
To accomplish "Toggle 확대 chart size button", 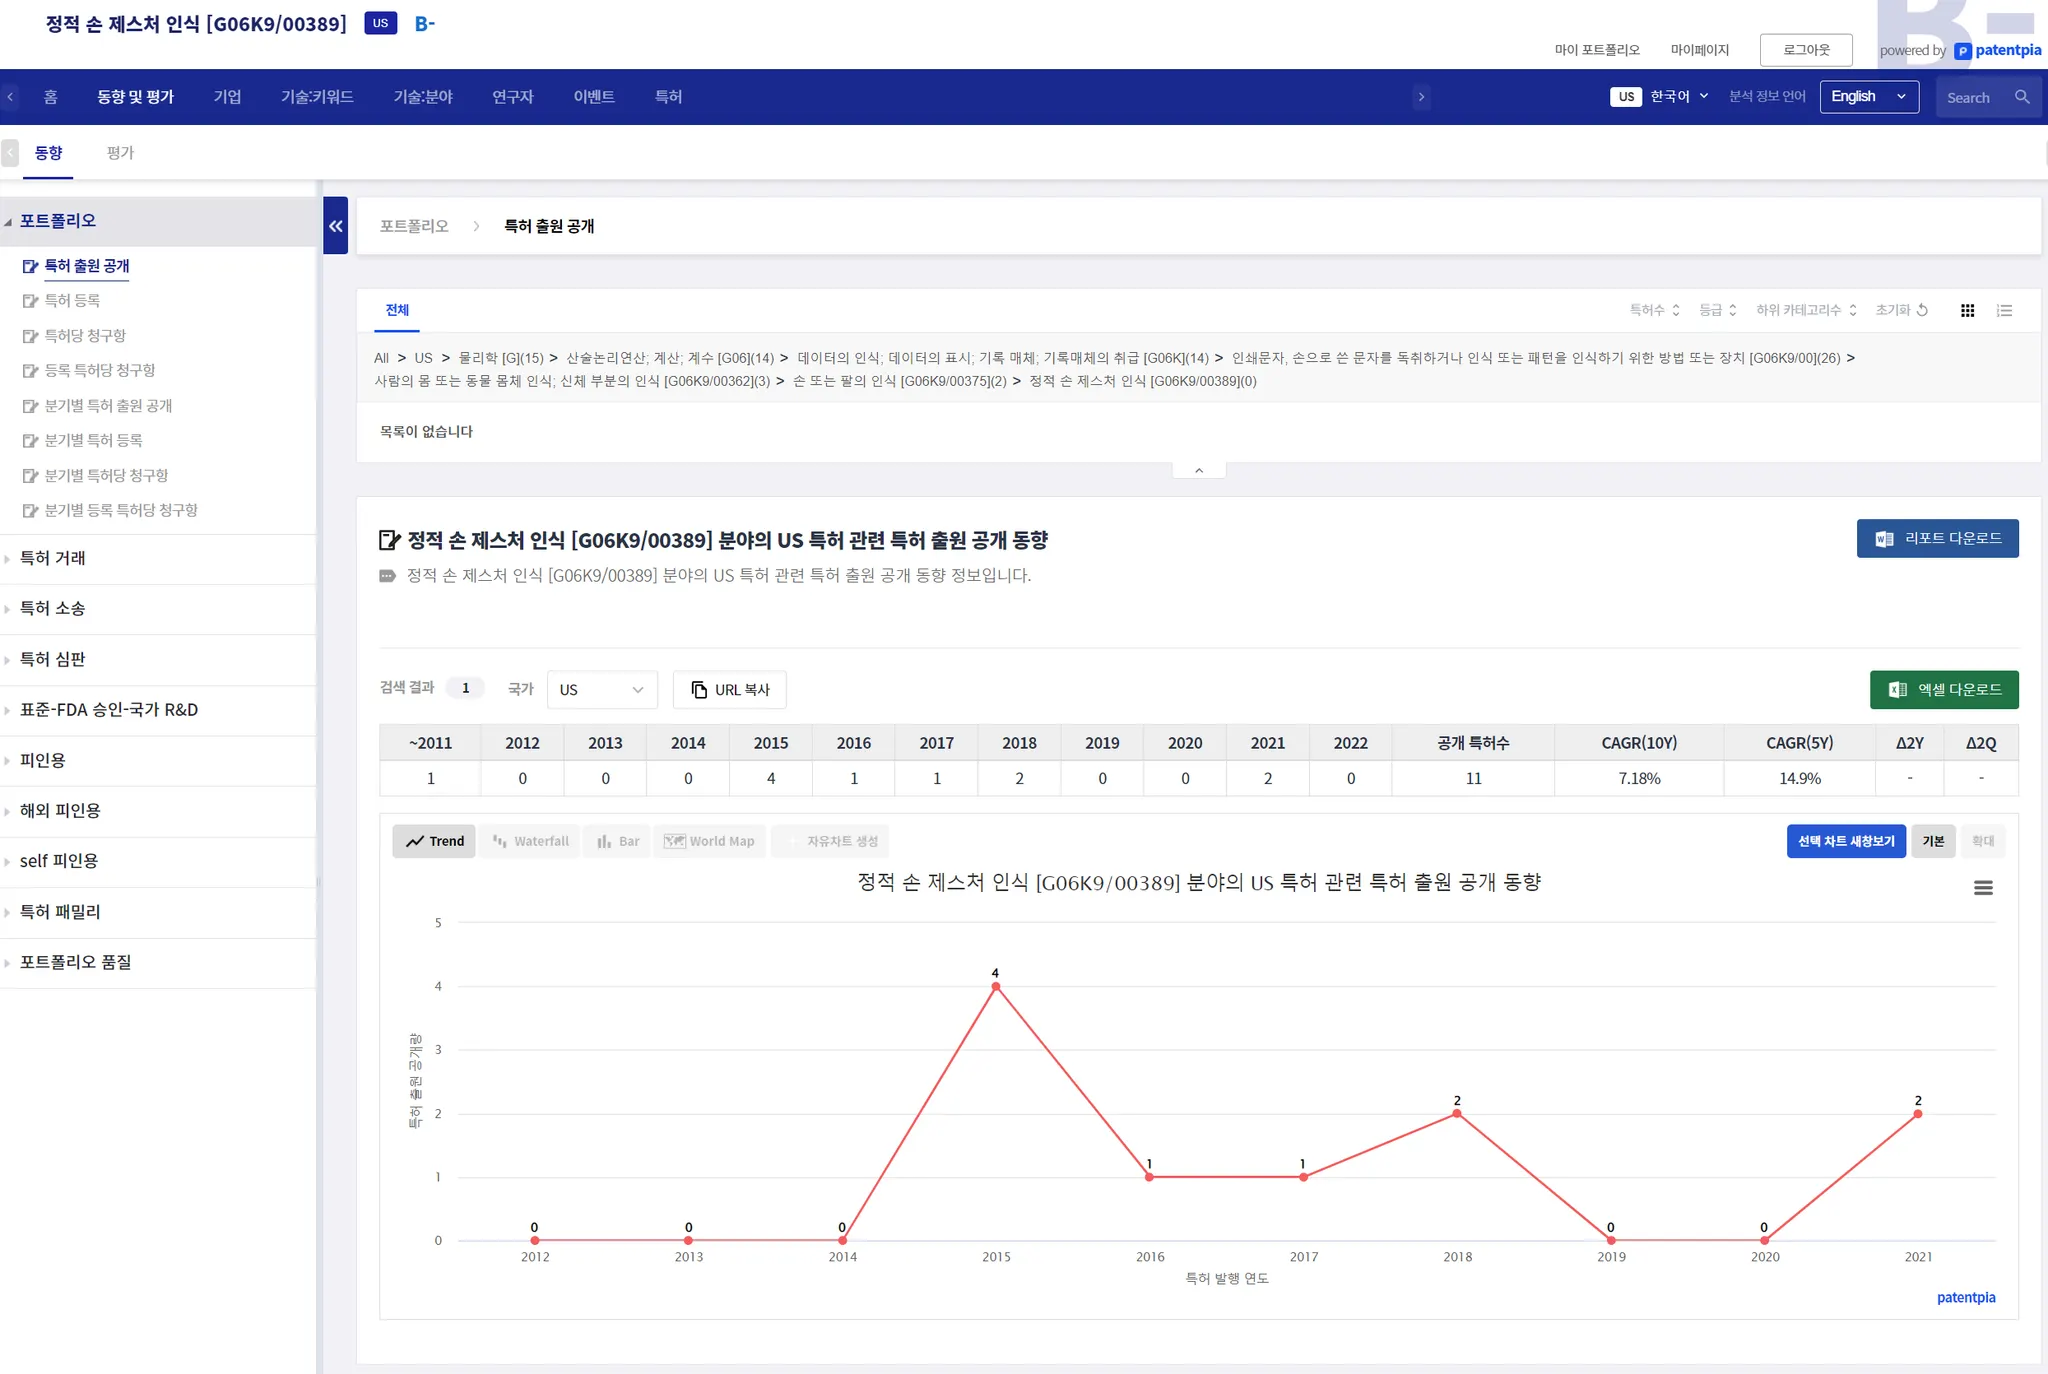I will tap(1982, 841).
